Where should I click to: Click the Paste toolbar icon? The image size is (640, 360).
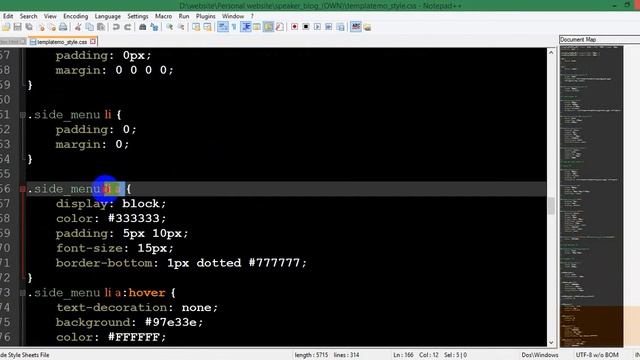[101, 27]
